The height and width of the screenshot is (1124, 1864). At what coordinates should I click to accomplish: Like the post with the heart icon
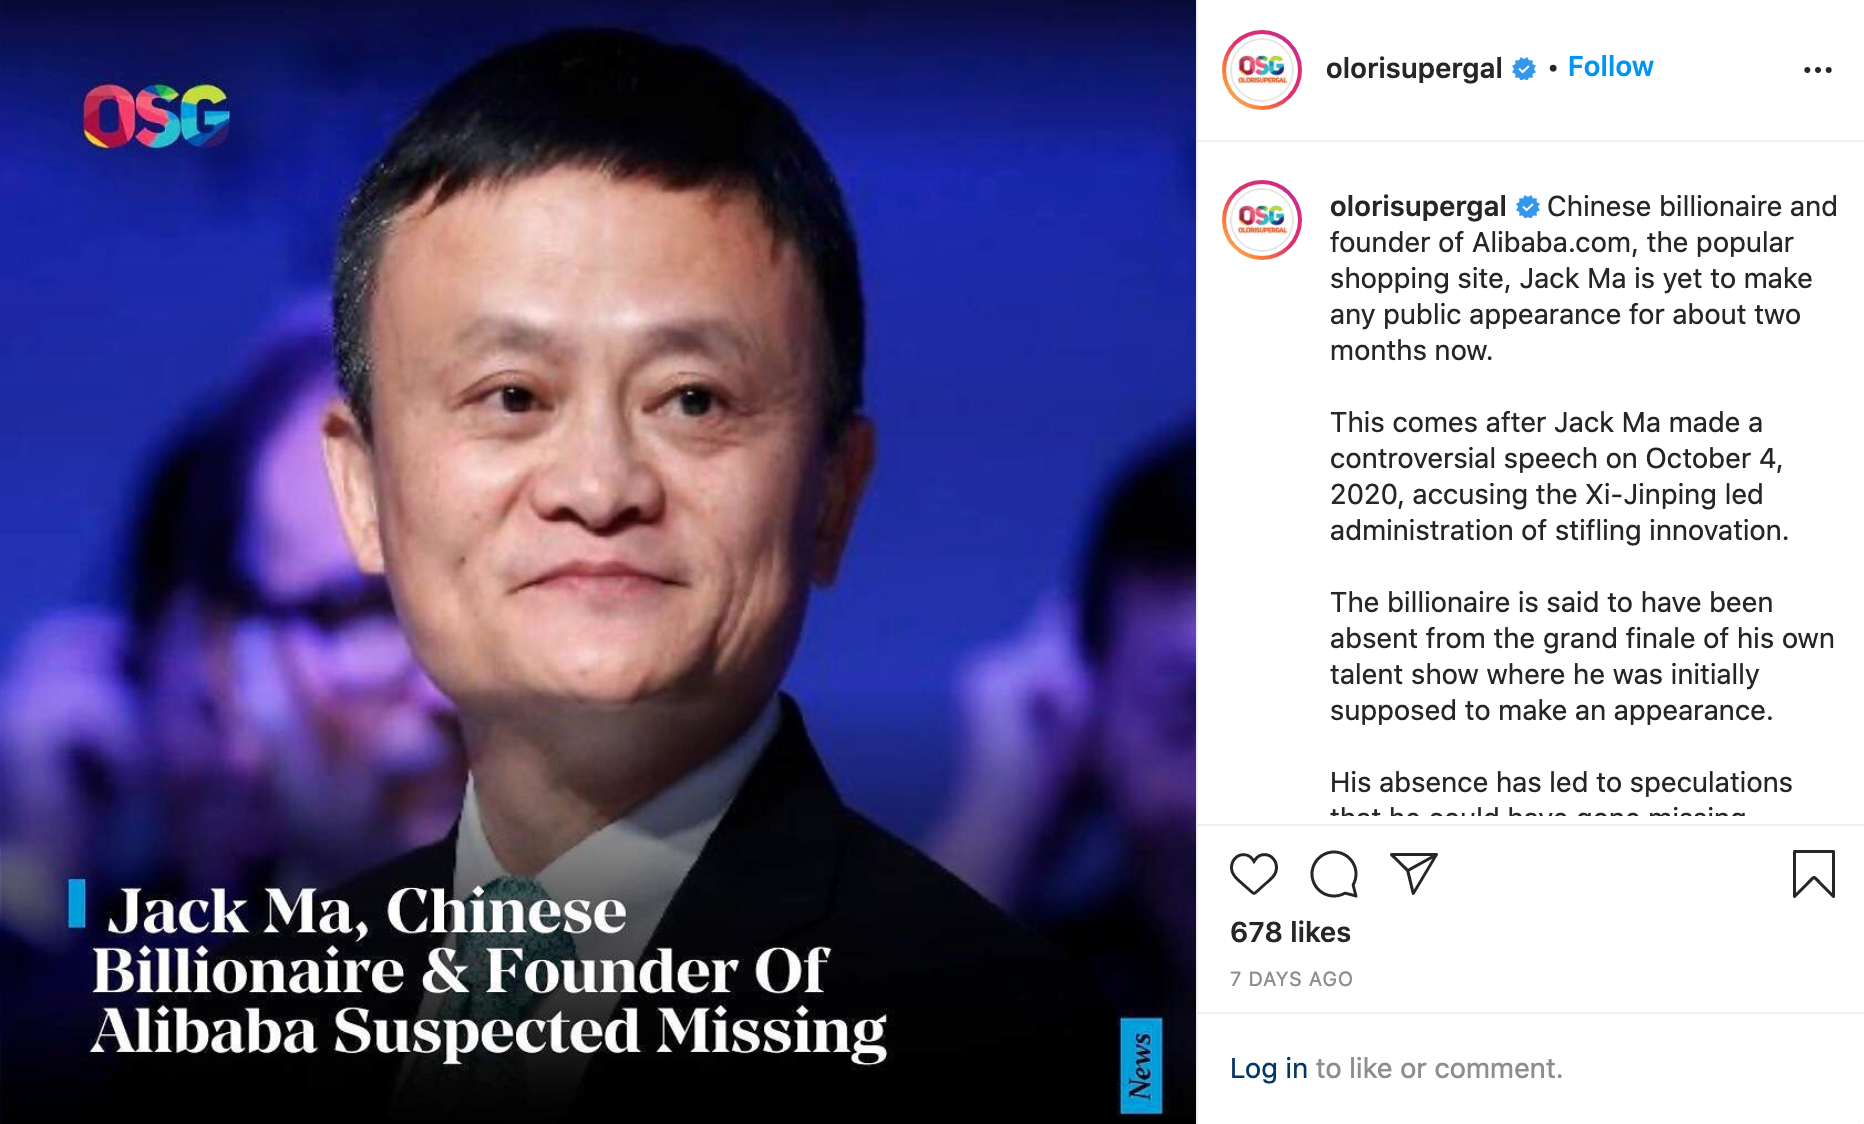coord(1254,874)
